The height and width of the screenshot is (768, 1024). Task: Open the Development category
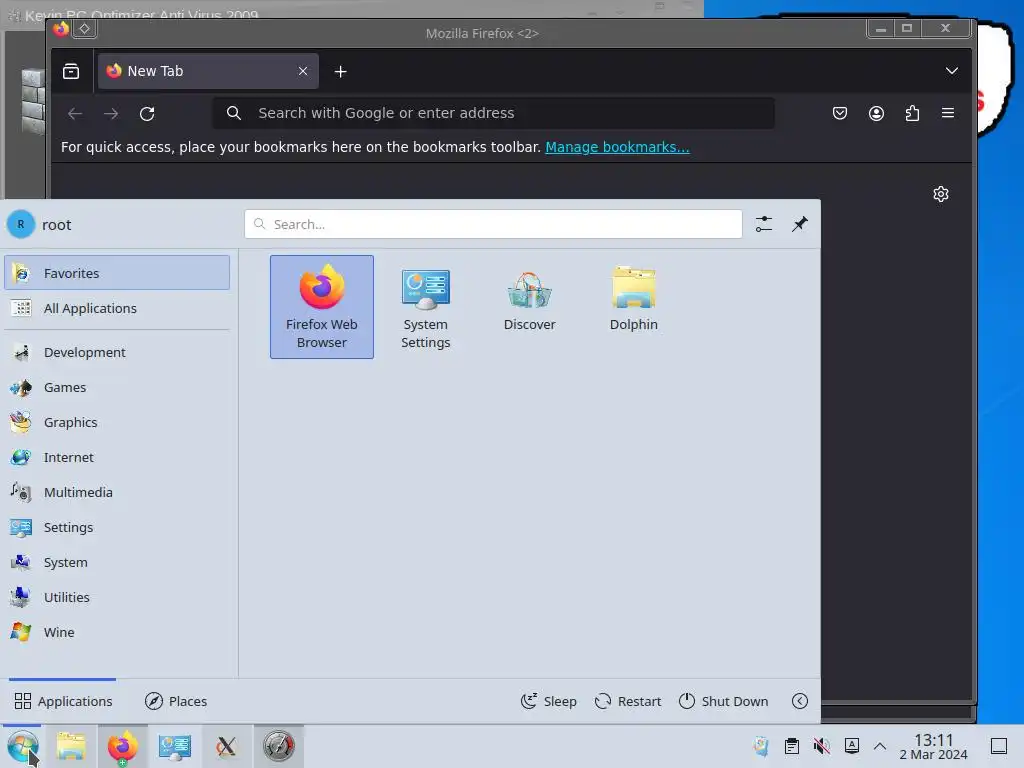pyautogui.click(x=117, y=352)
